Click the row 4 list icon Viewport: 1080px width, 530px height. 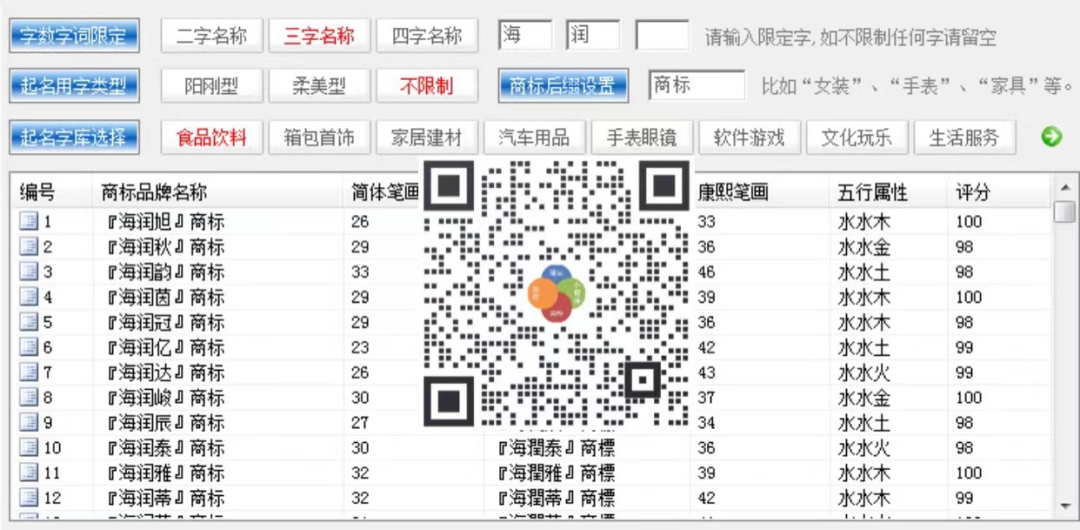coord(28,297)
